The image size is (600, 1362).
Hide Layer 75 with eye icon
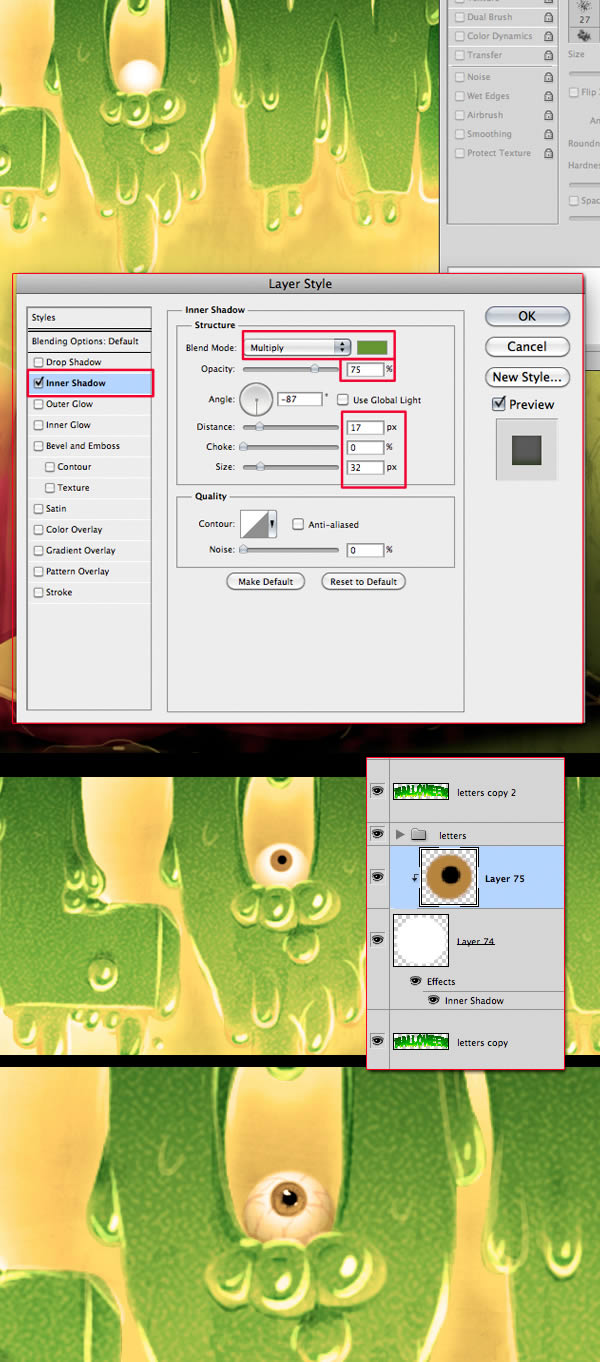pos(378,877)
